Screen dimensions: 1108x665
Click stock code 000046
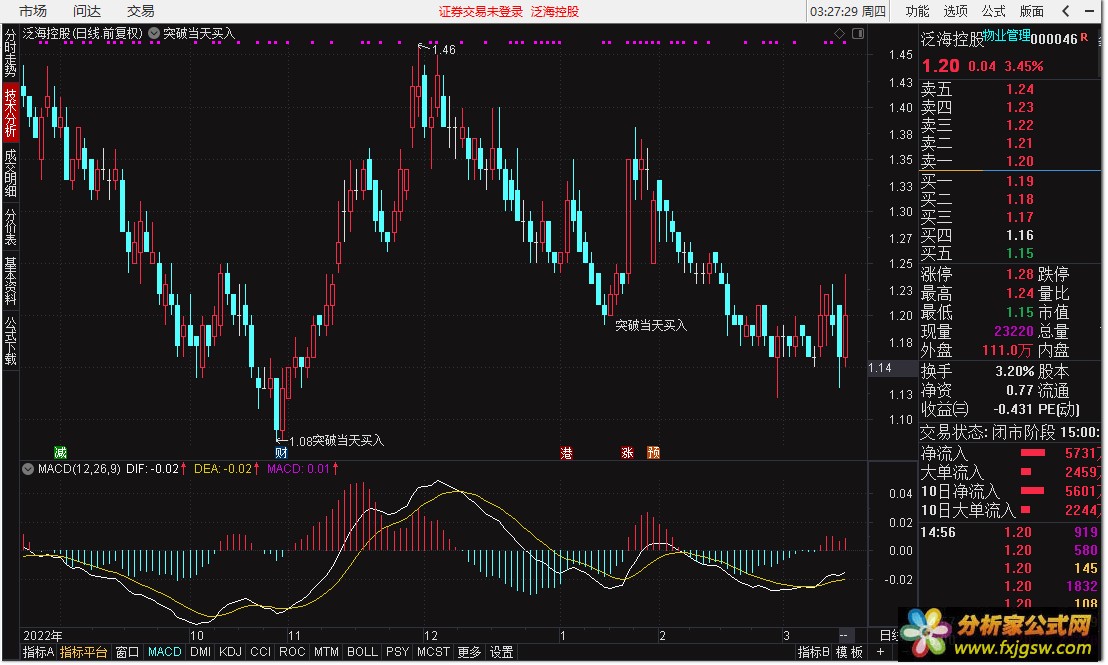pos(1054,40)
